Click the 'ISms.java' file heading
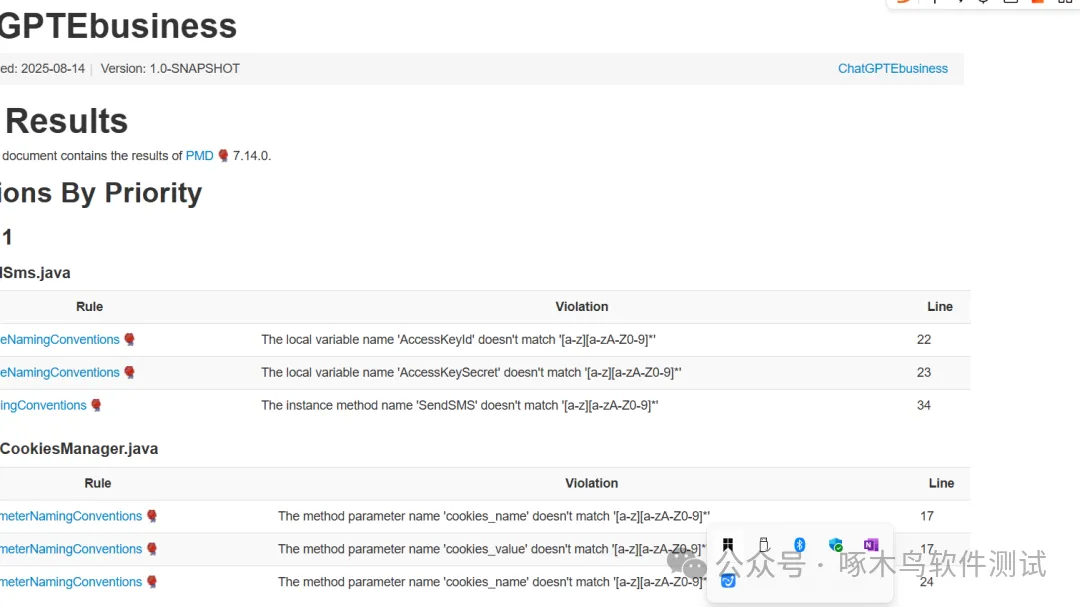The image size is (1080, 607). [35, 273]
